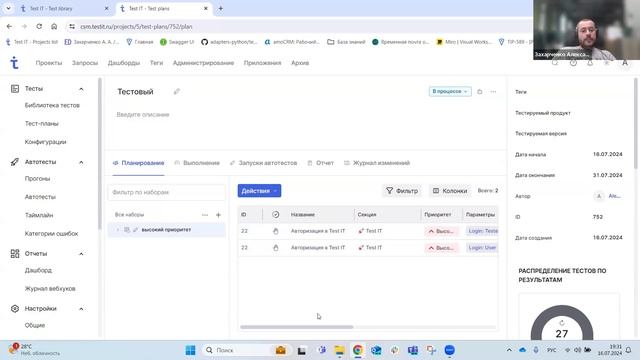The image size is (640, 360).
Task: Open the GitHub adapters-python bookmark
Action: [x=230, y=42]
